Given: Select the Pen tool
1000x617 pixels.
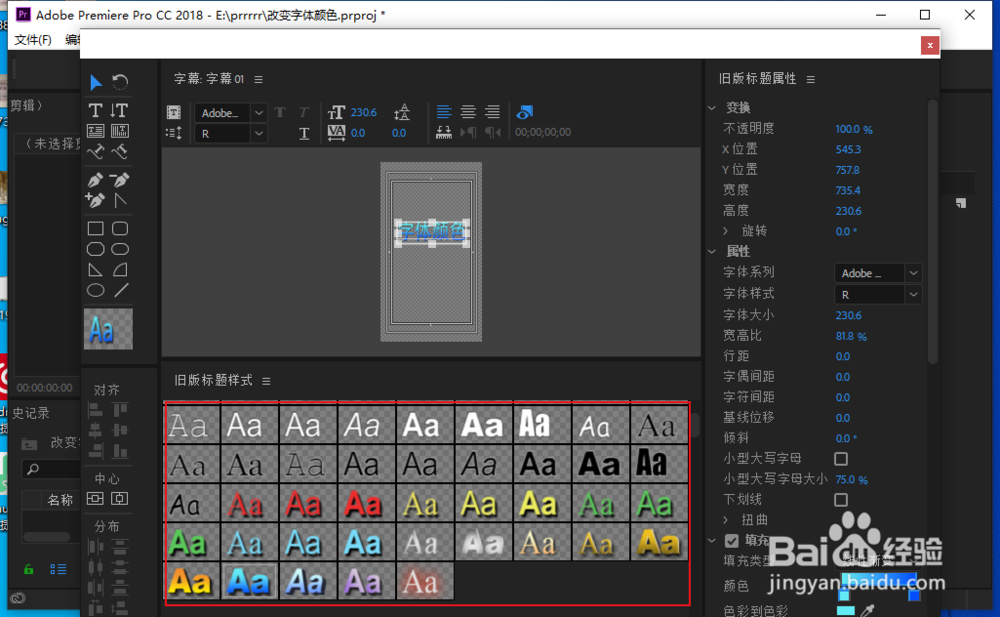Looking at the screenshot, I should [x=96, y=180].
